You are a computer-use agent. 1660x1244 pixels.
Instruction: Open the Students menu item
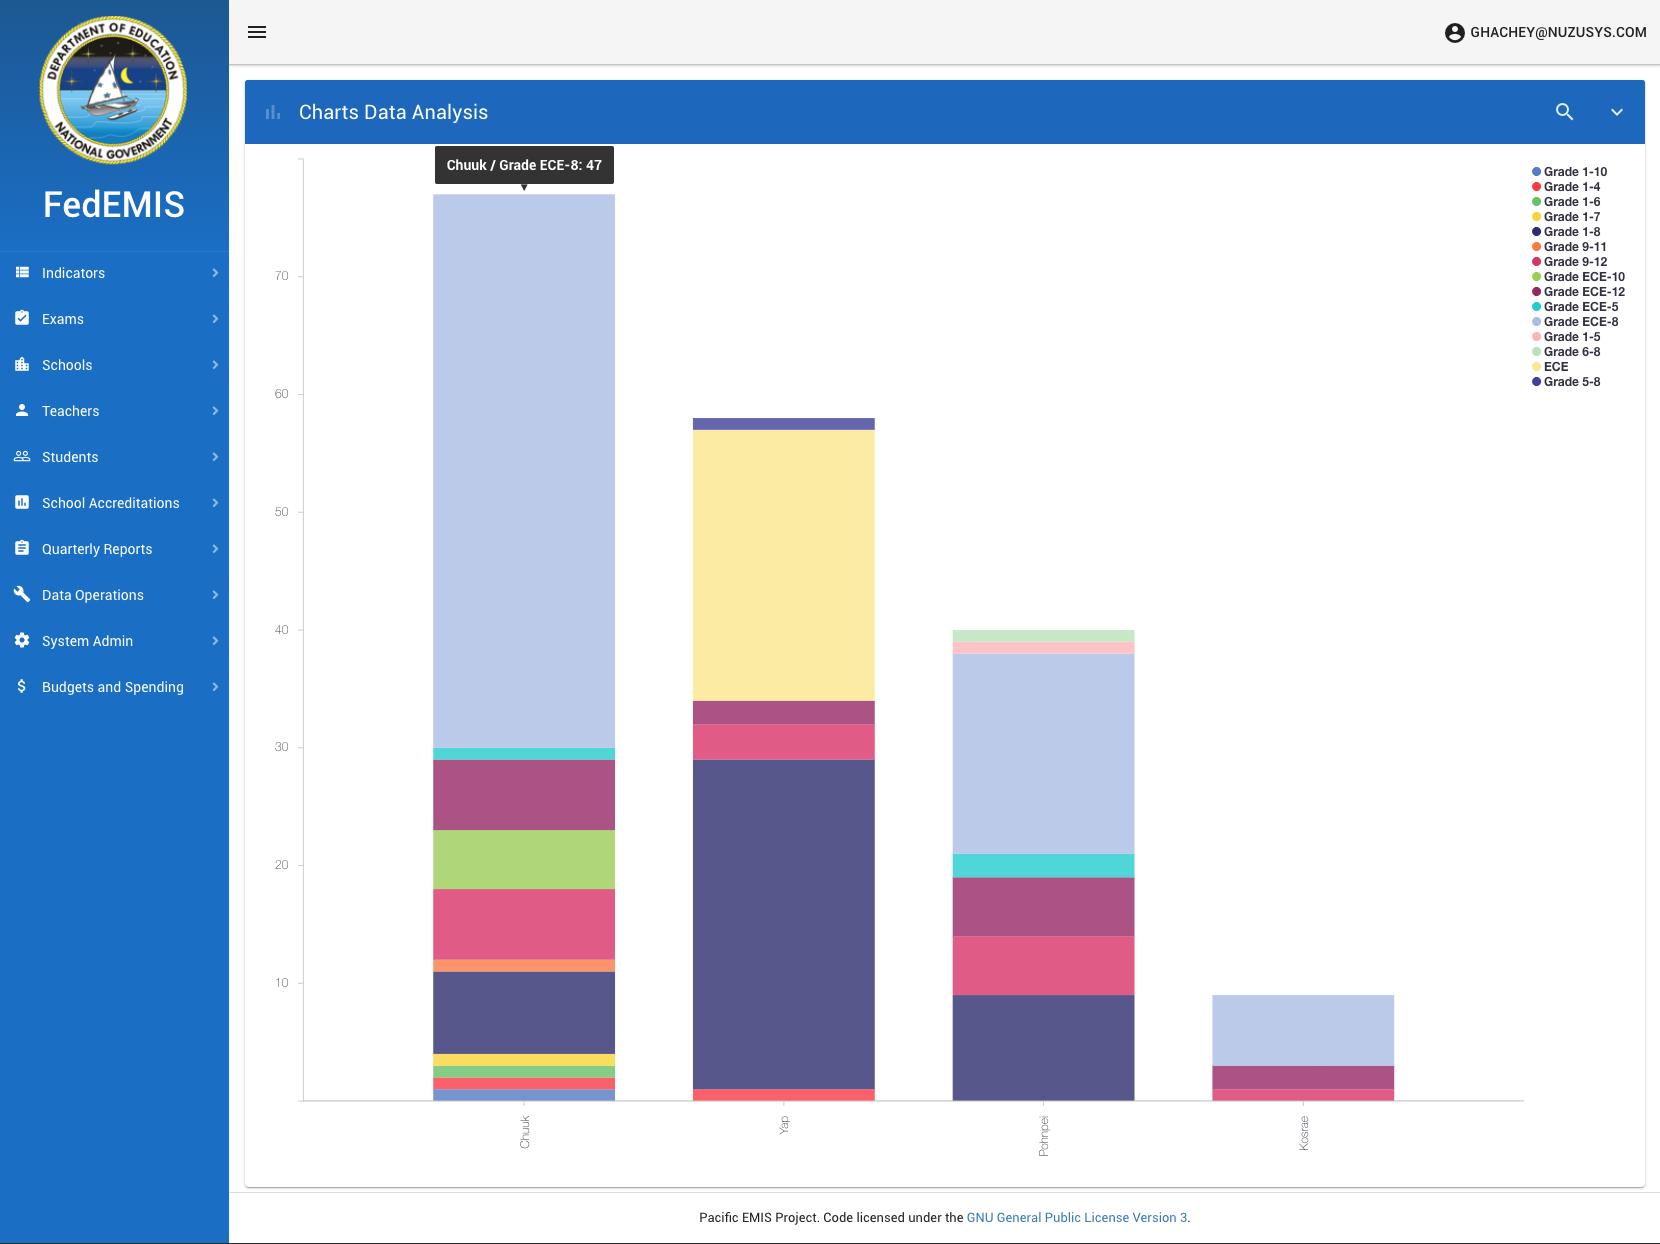(70, 457)
